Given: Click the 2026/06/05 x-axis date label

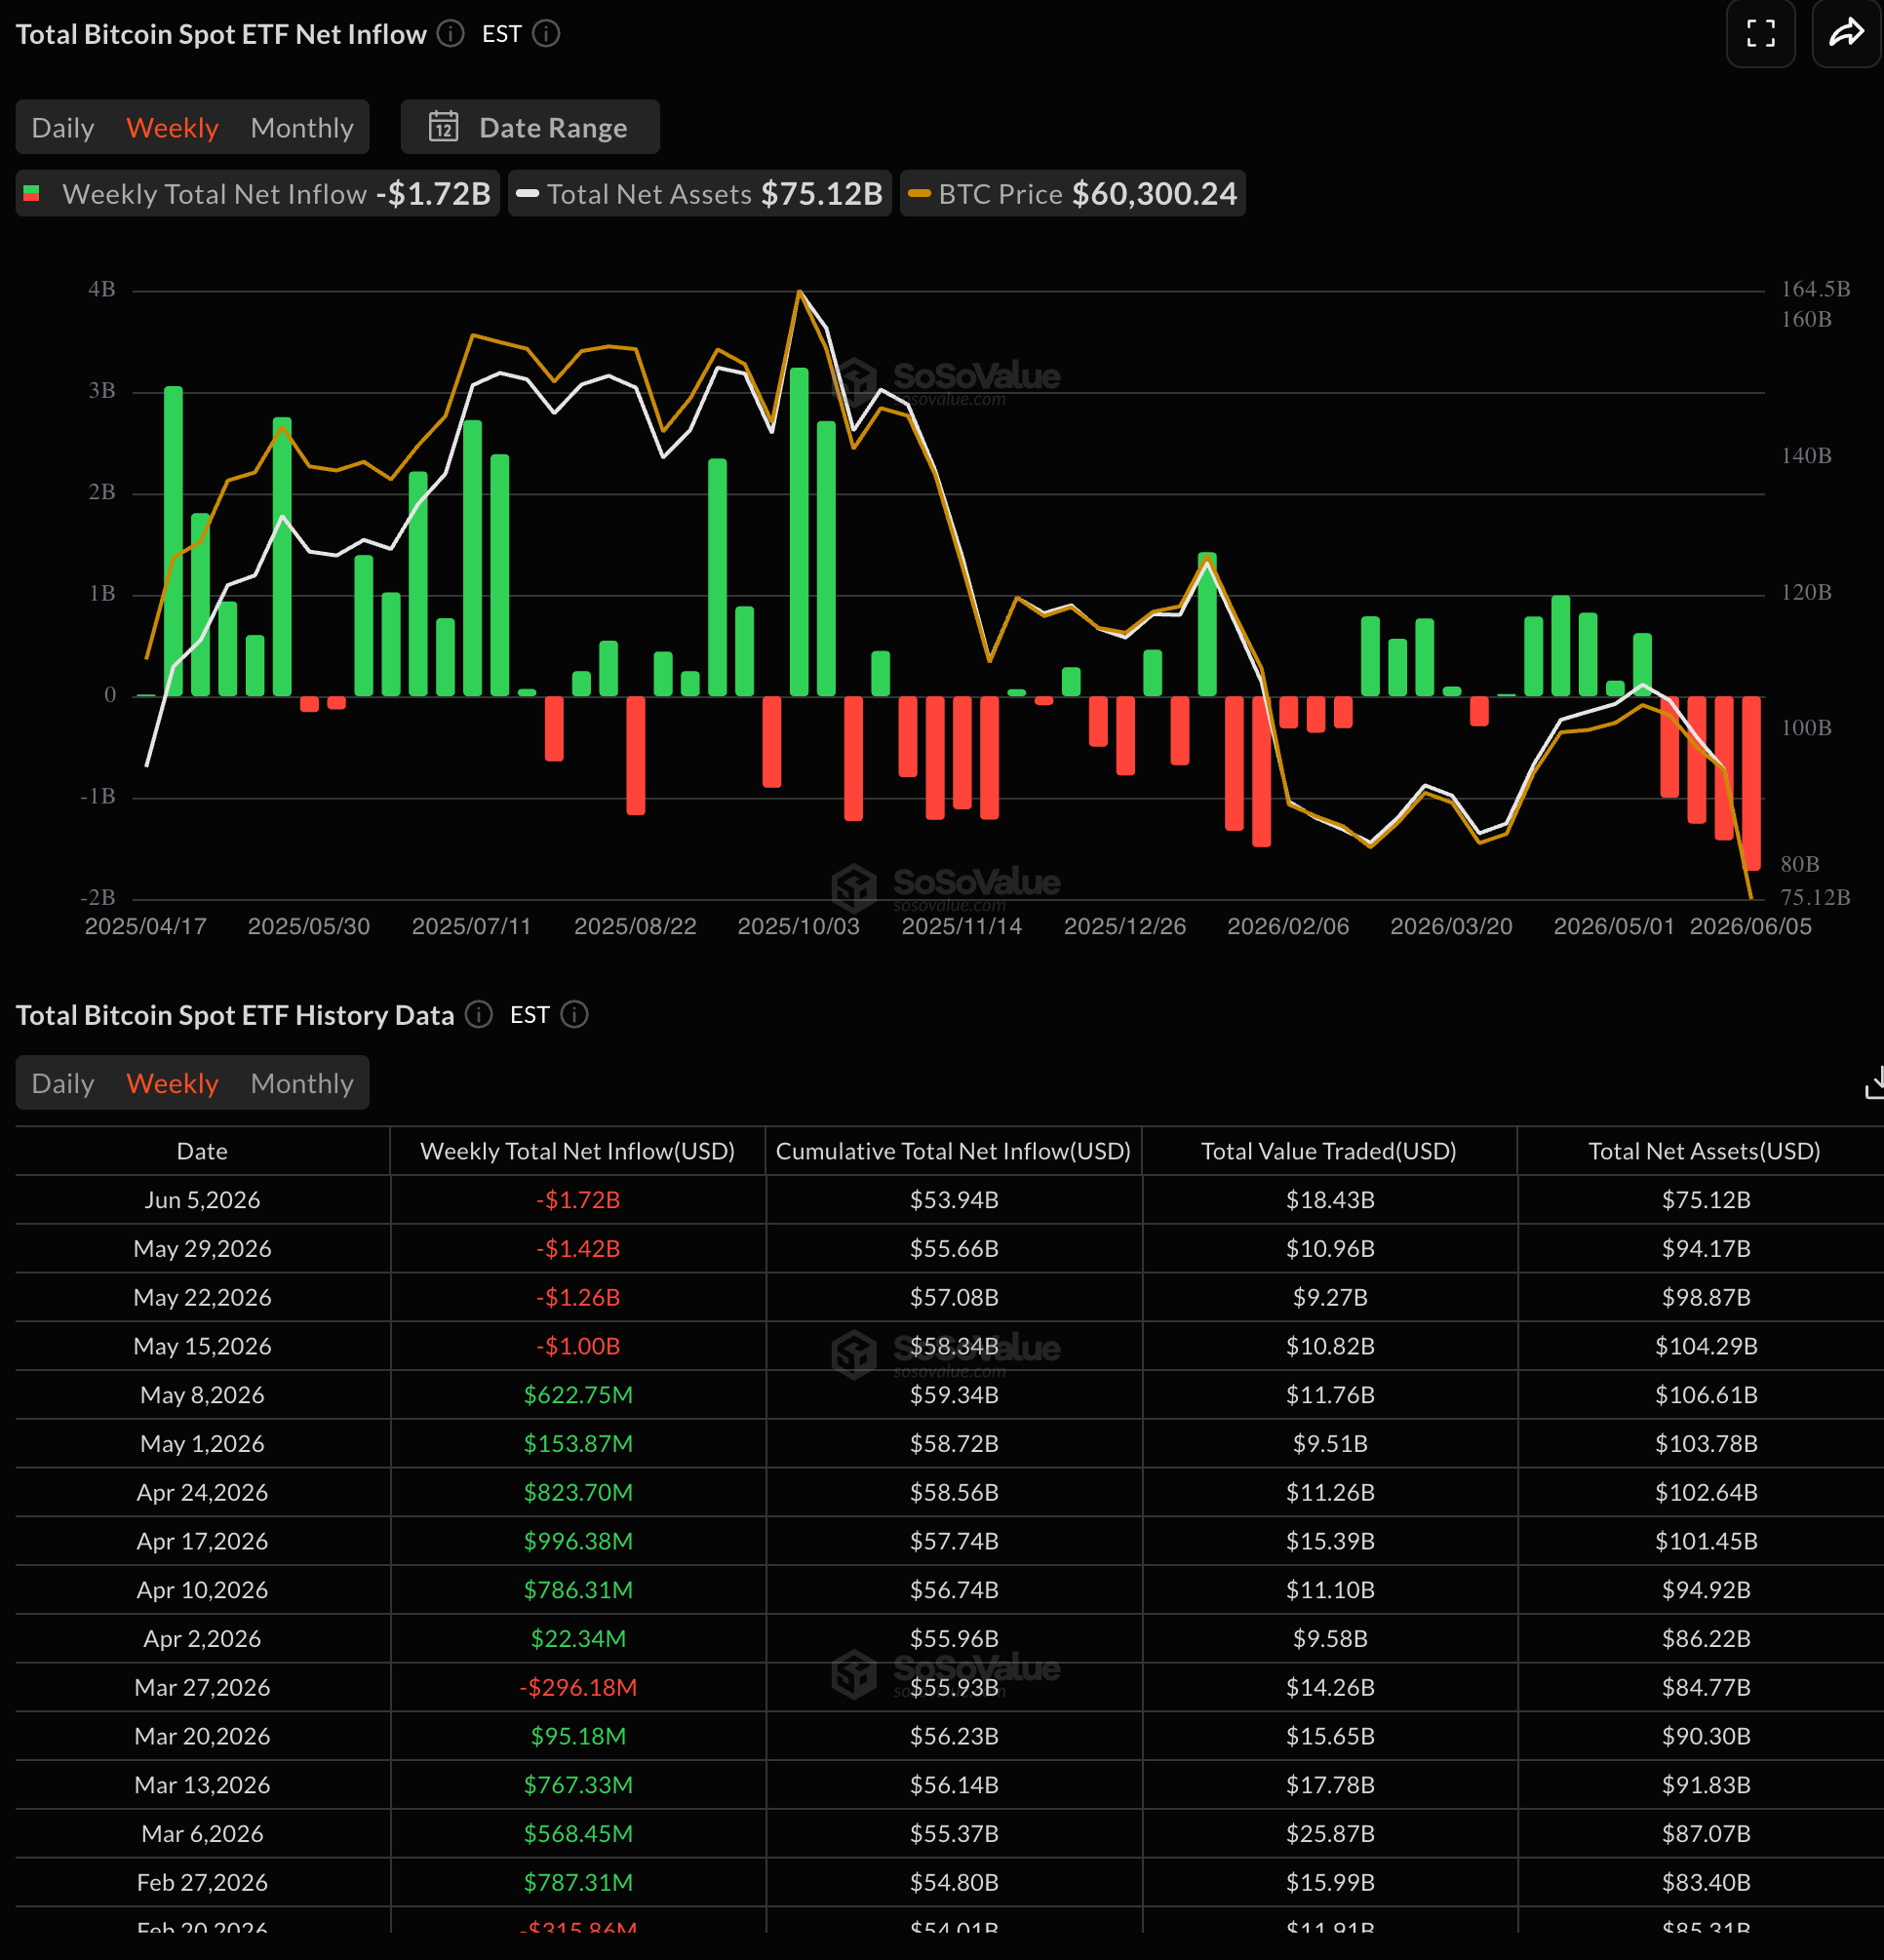Looking at the screenshot, I should [1750, 927].
